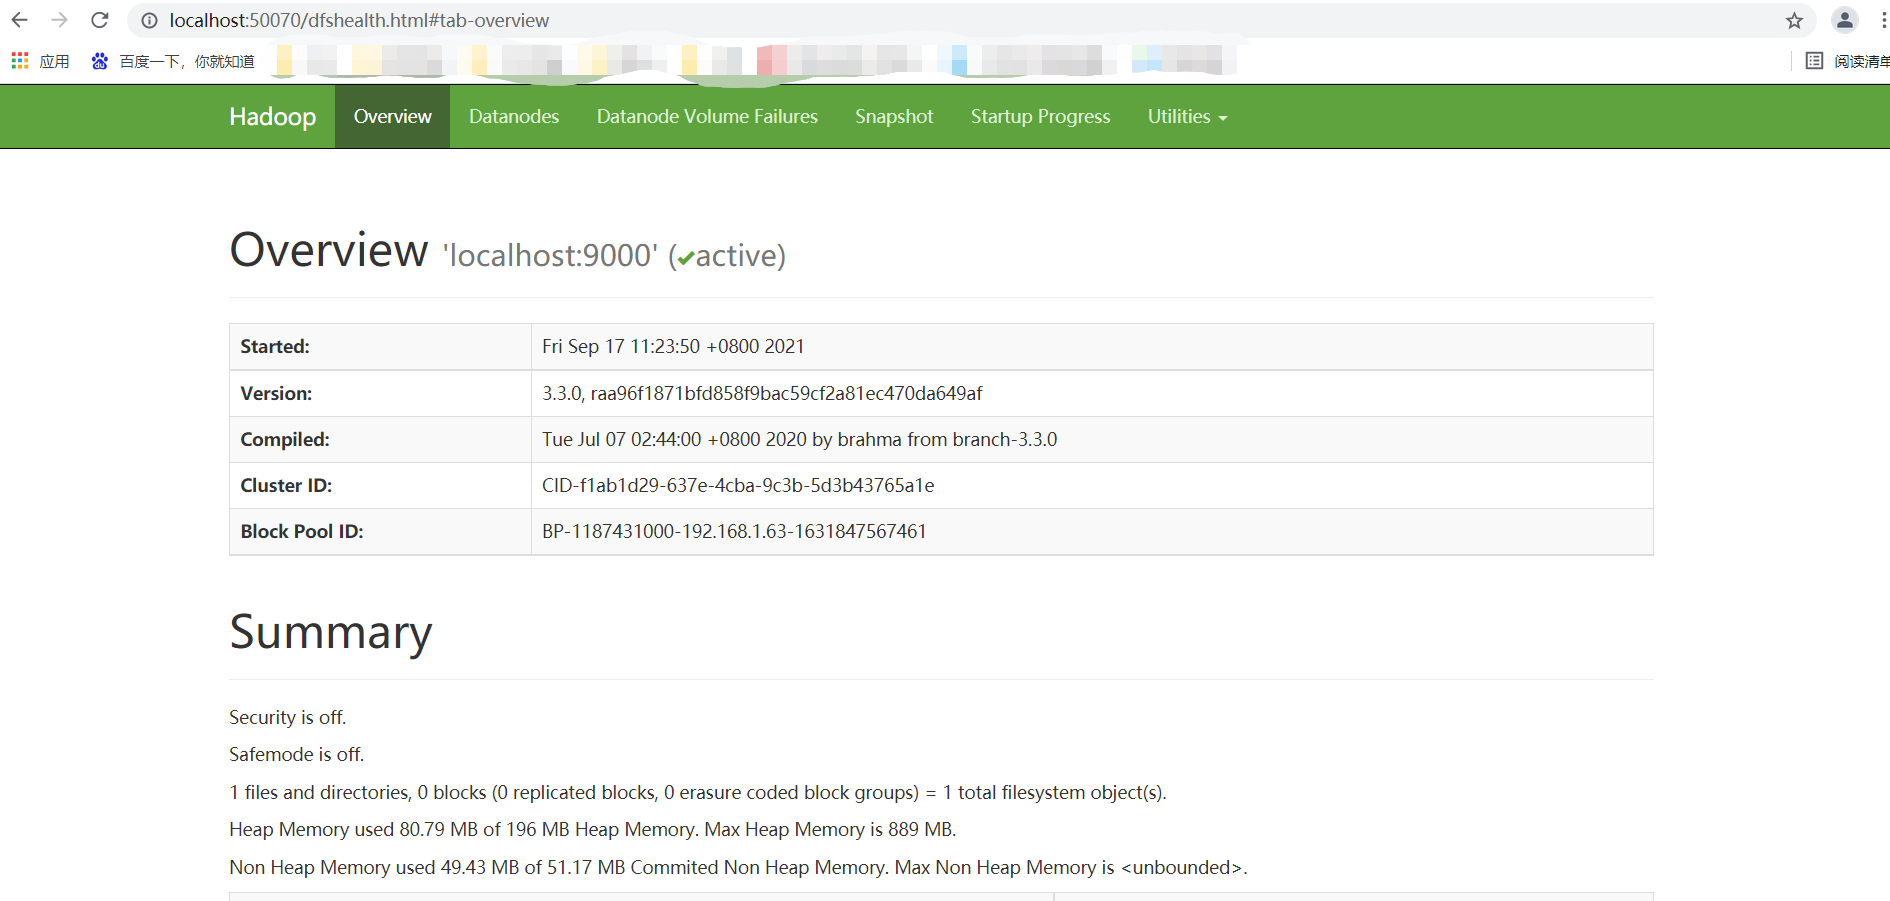Click the browser forward navigation arrow
The height and width of the screenshot is (901, 1890).
click(60, 20)
